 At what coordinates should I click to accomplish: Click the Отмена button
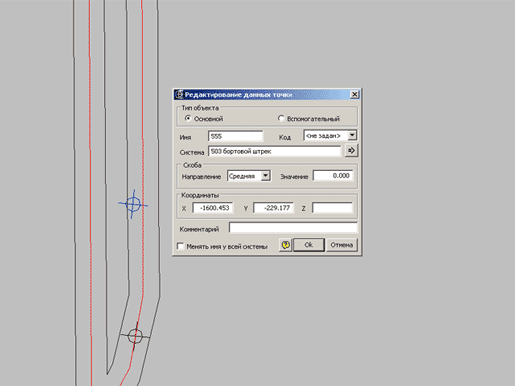(342, 245)
